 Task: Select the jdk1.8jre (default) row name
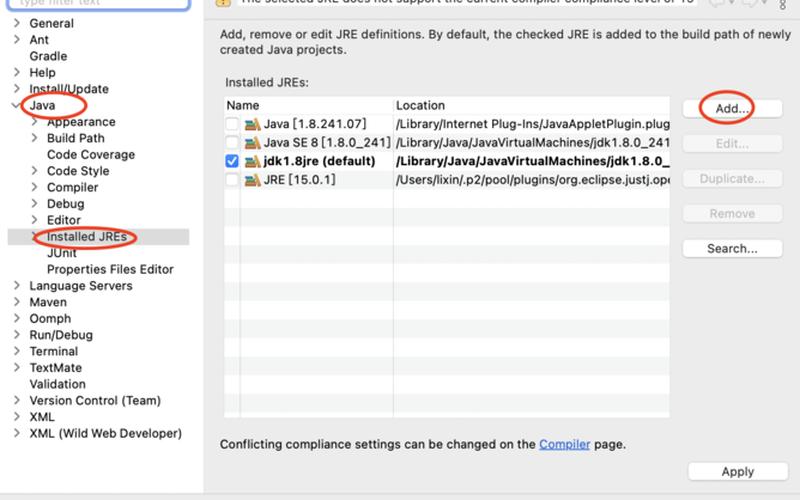coord(319,161)
